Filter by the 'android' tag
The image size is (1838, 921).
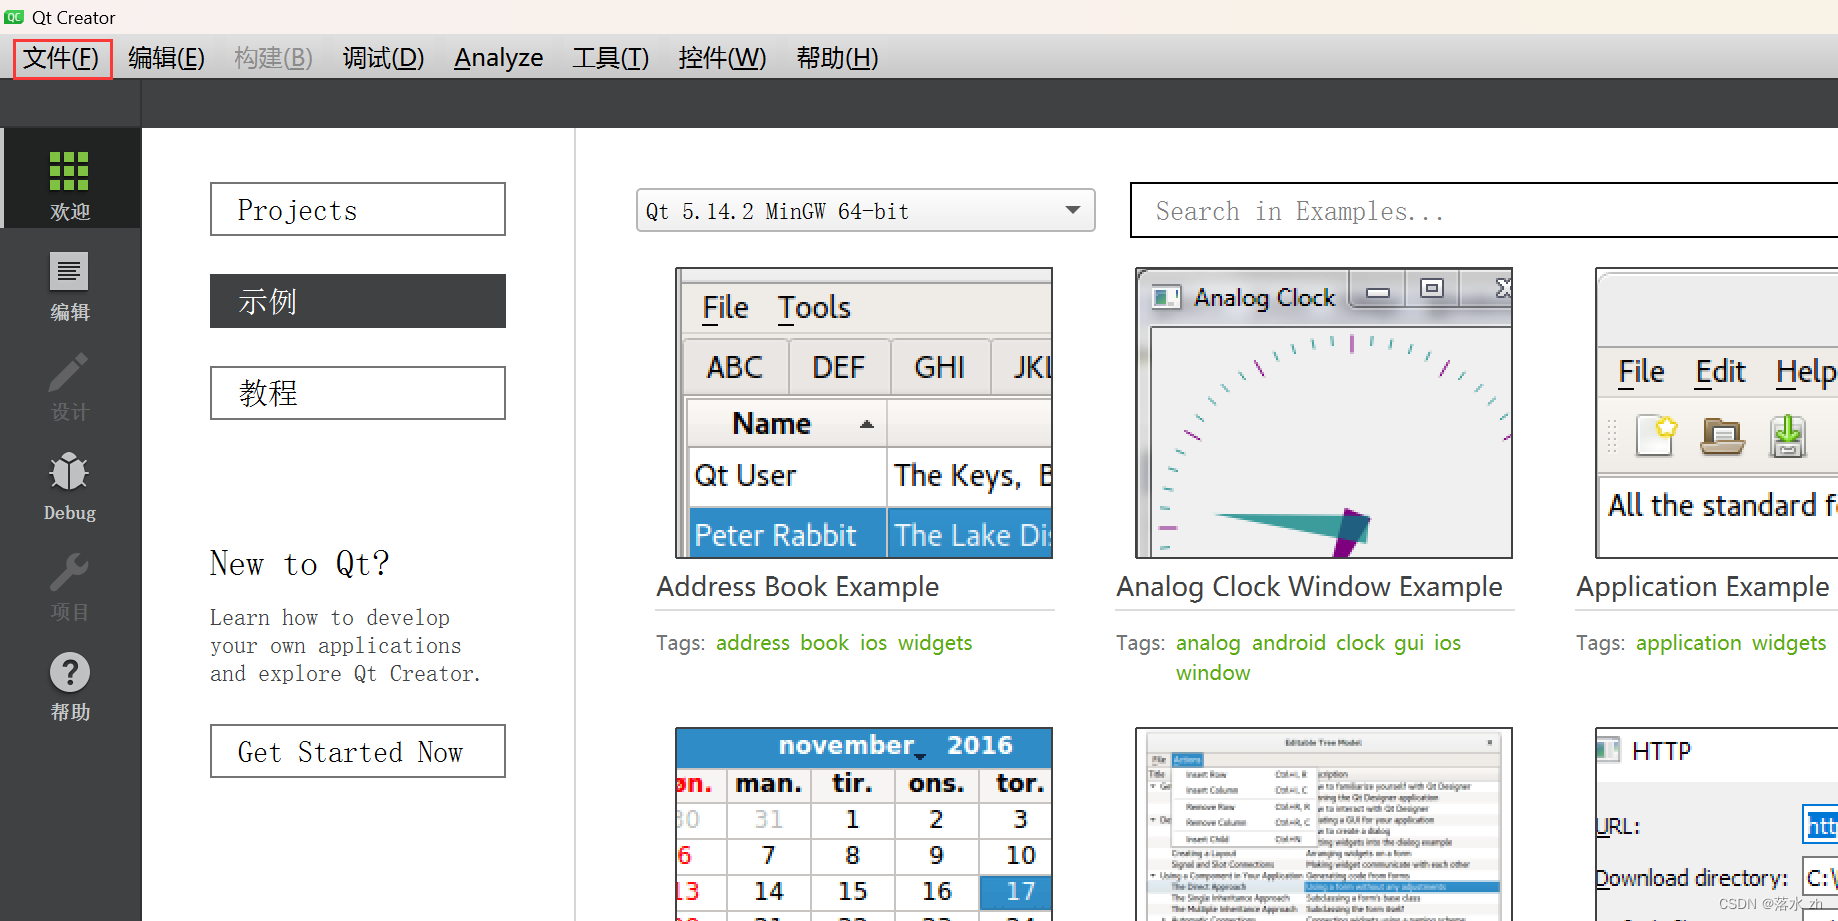[x=1289, y=642]
